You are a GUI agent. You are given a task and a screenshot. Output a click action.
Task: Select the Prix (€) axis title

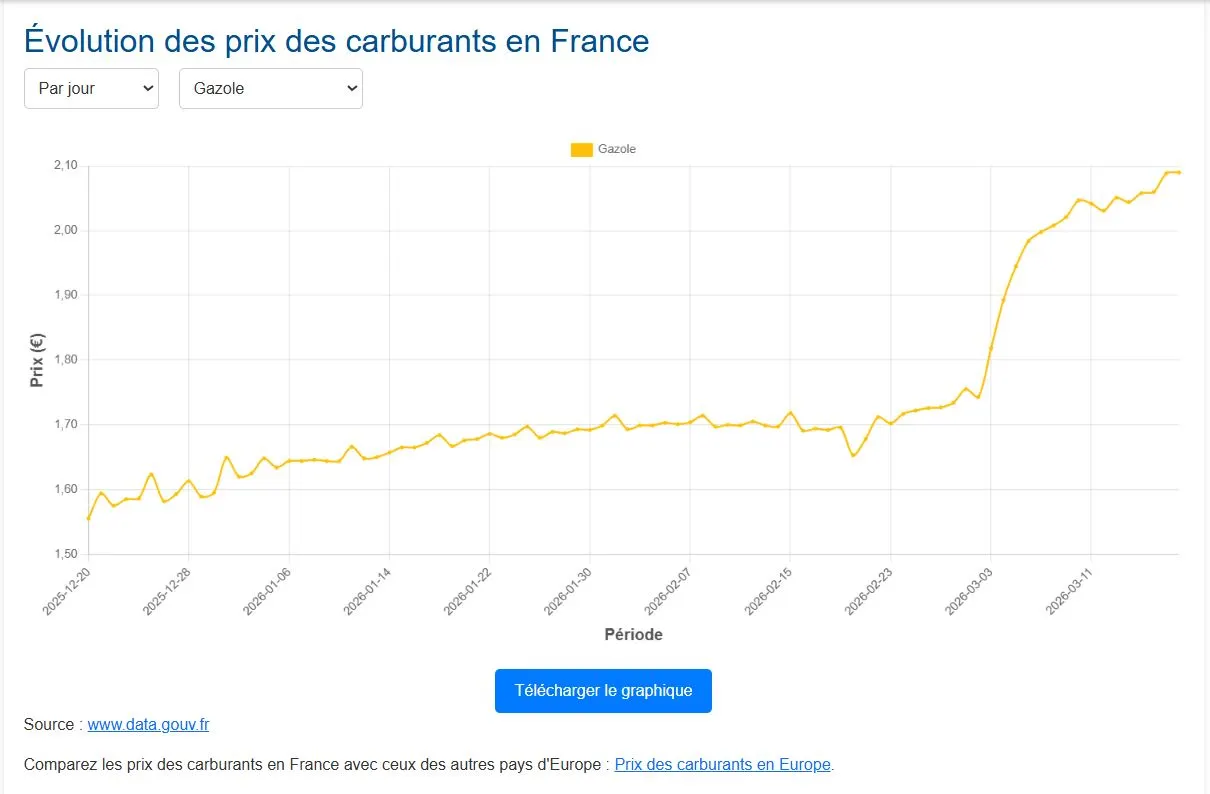pyautogui.click(x=37, y=358)
